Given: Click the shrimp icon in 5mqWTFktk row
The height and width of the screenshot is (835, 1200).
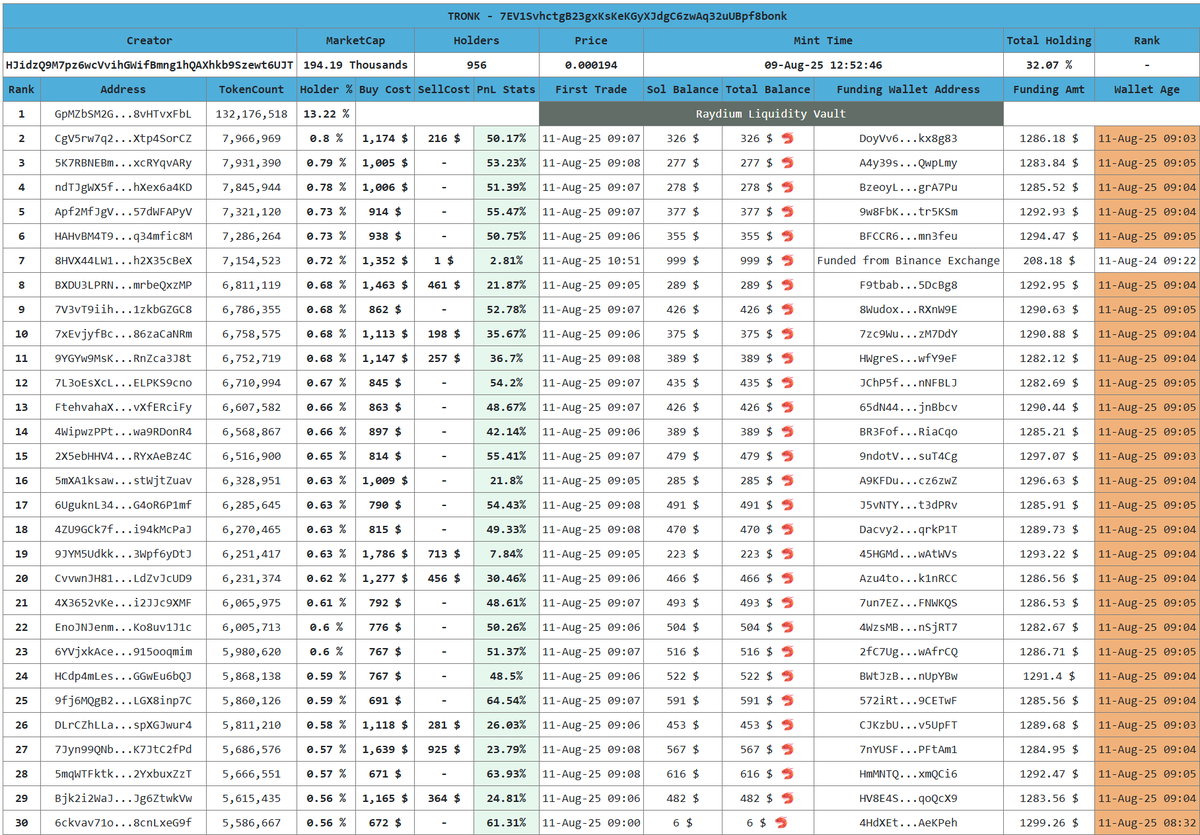Looking at the screenshot, I should pos(787,774).
